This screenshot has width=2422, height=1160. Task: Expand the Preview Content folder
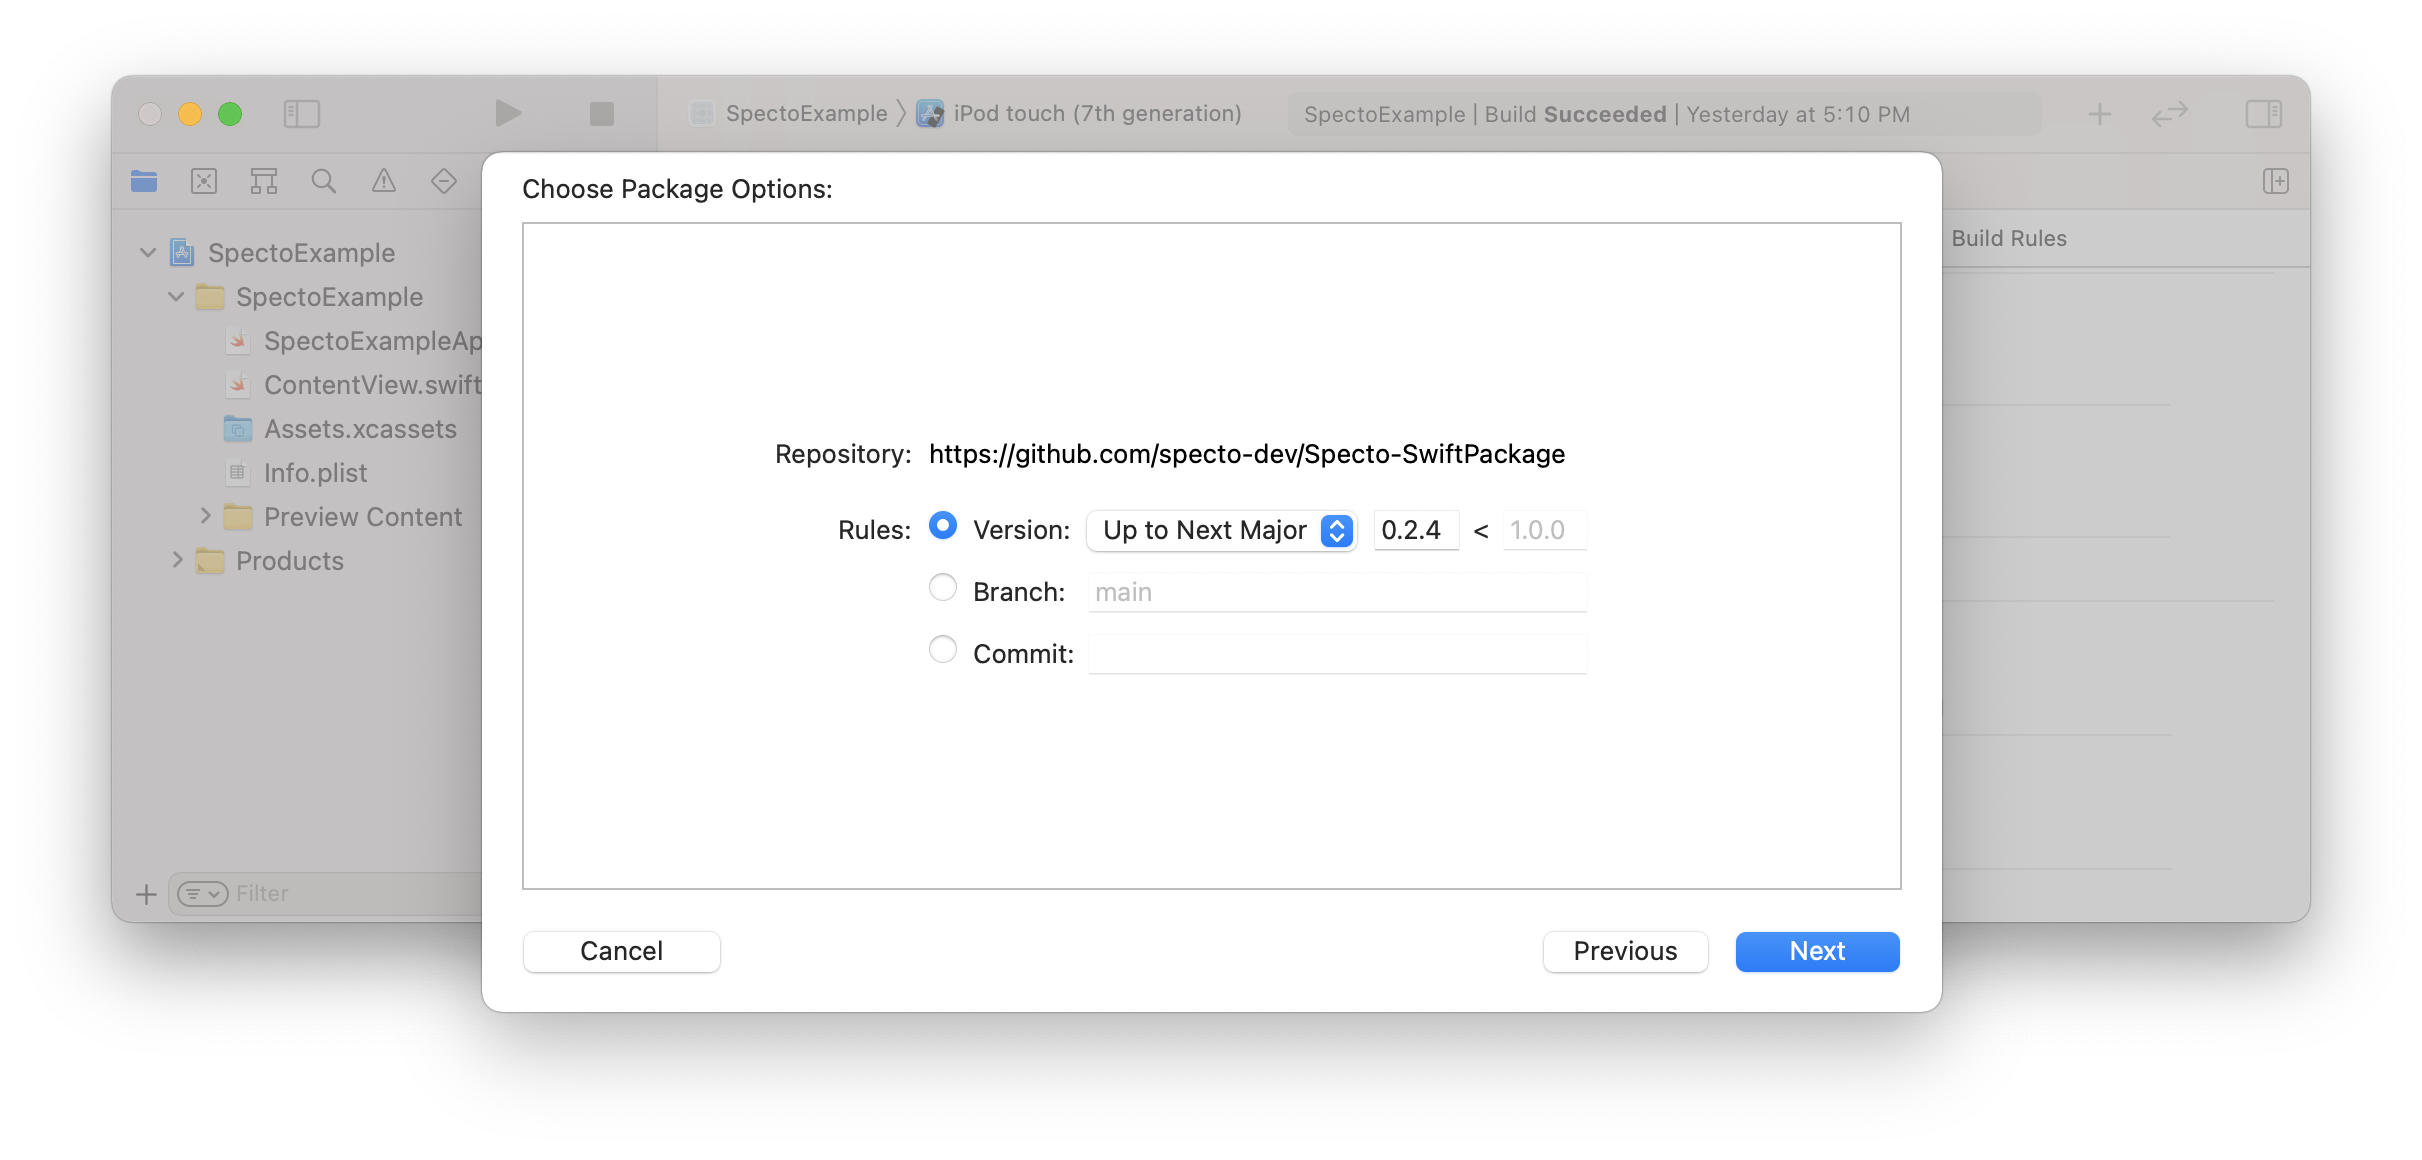[205, 517]
